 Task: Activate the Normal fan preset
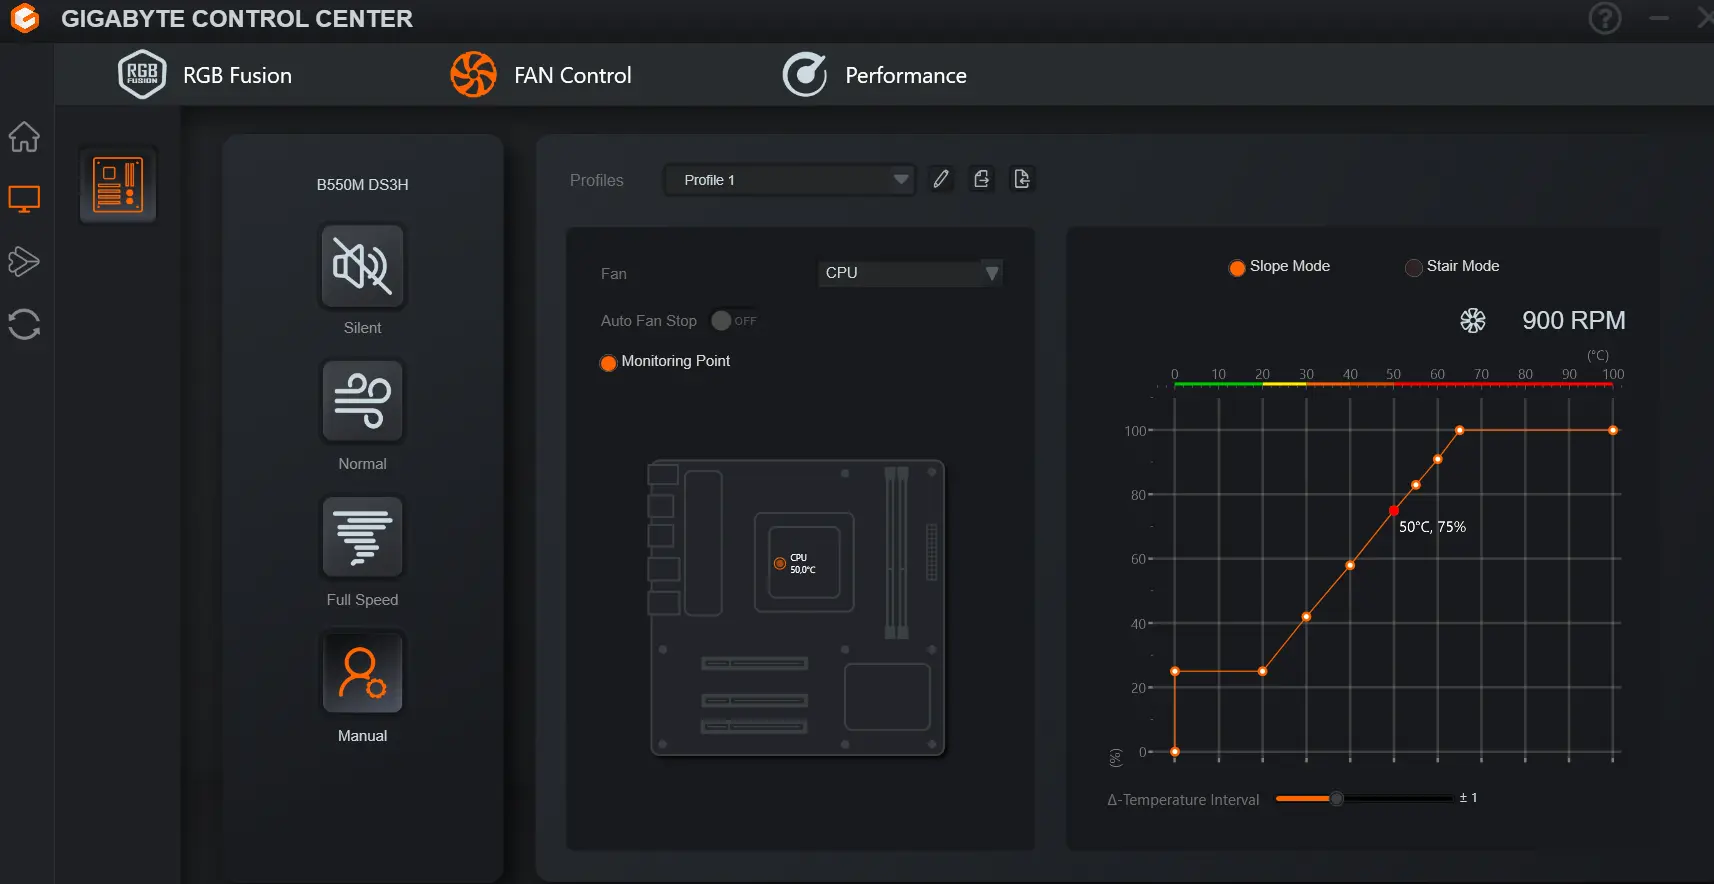pos(362,401)
